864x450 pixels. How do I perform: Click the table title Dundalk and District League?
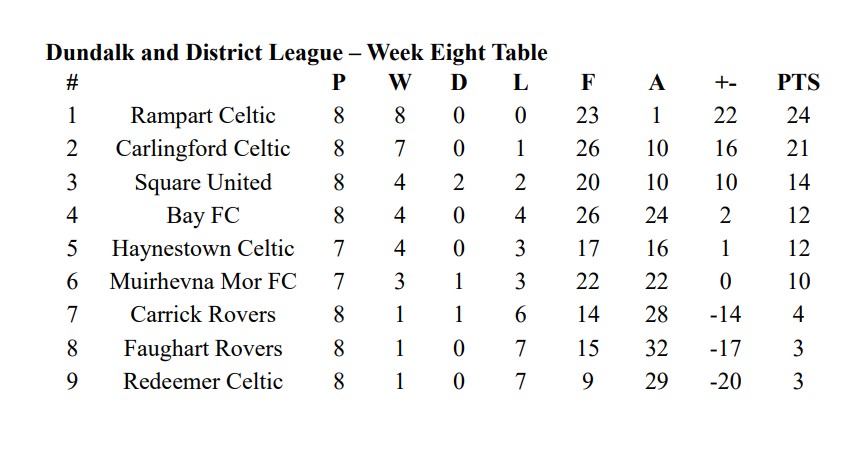pyautogui.click(x=194, y=53)
